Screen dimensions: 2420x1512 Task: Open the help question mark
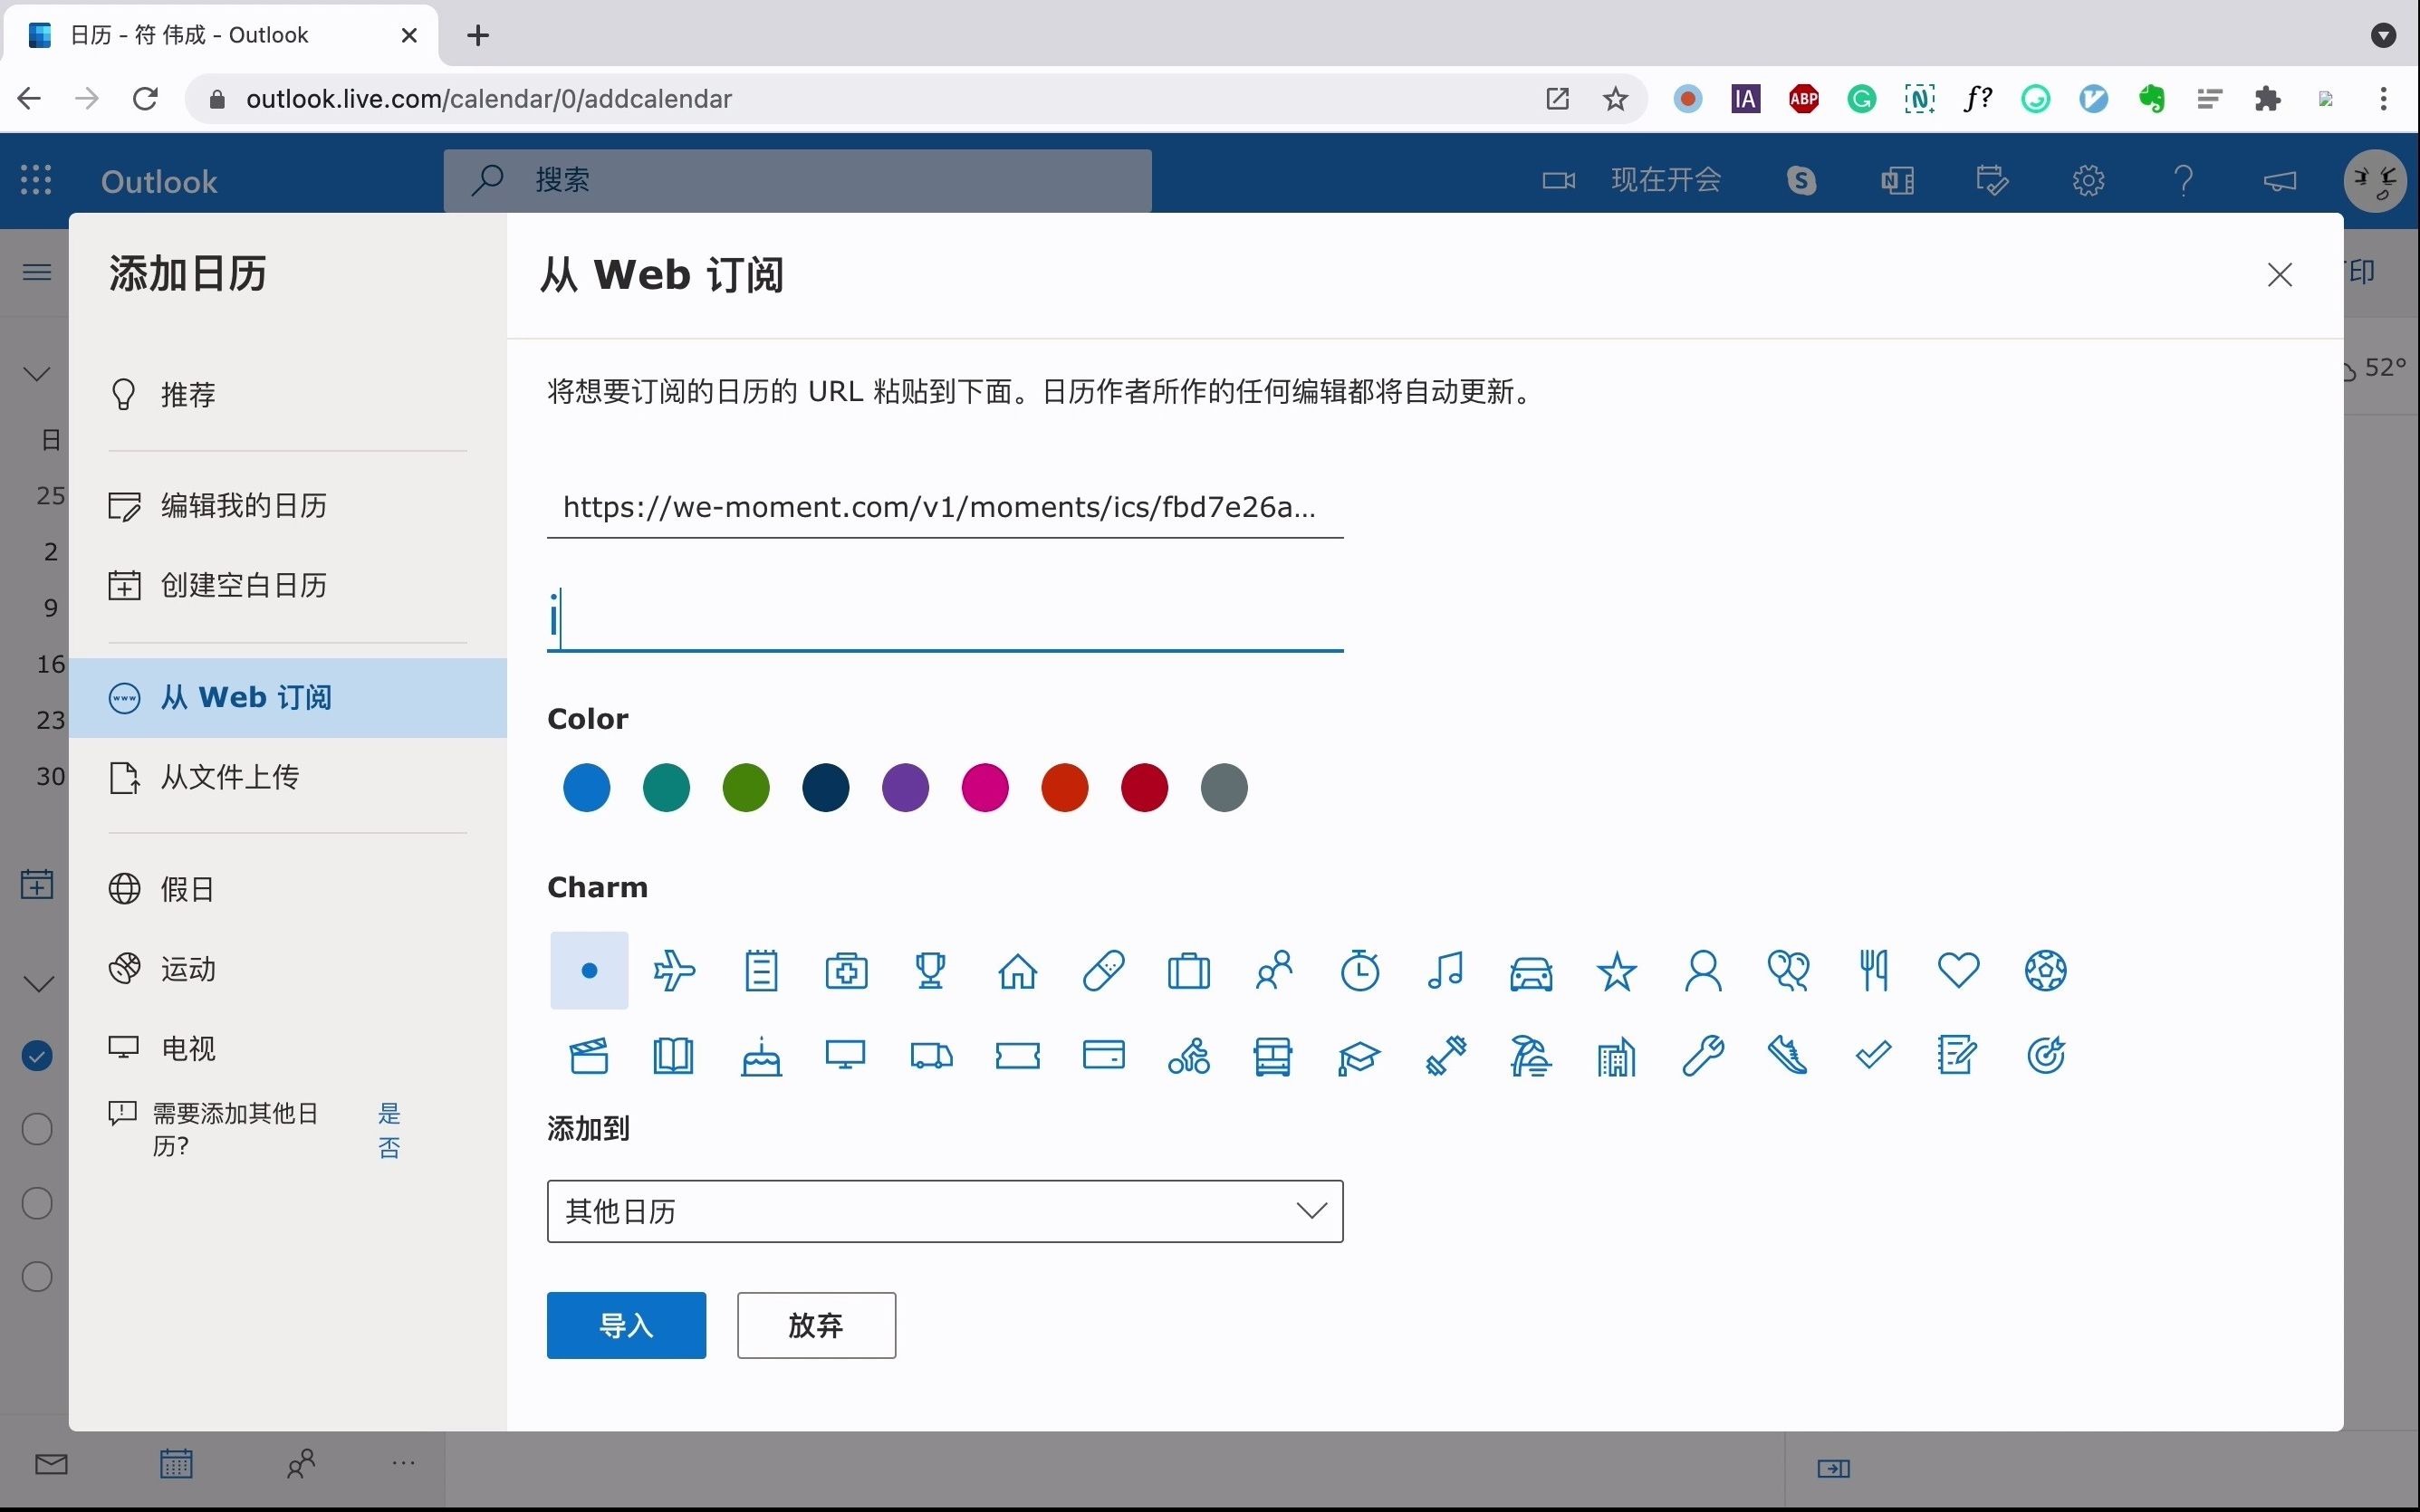point(2184,180)
